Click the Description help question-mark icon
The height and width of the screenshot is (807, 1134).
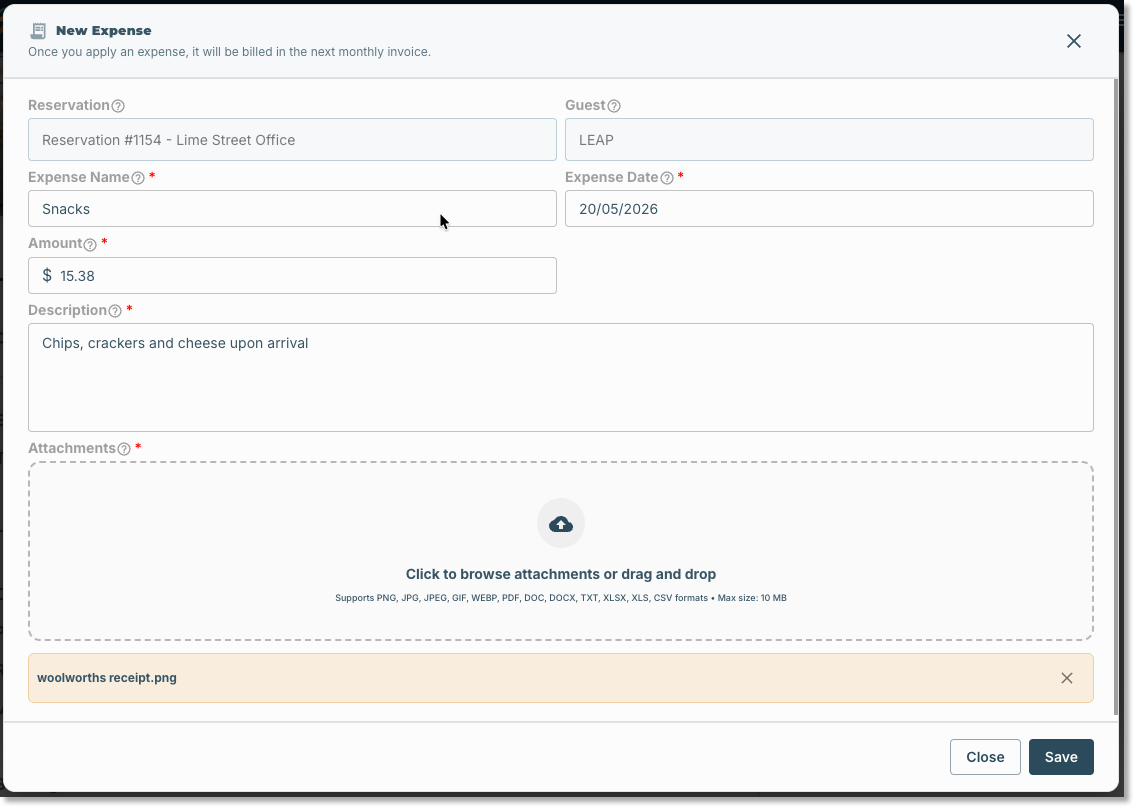coord(115,311)
